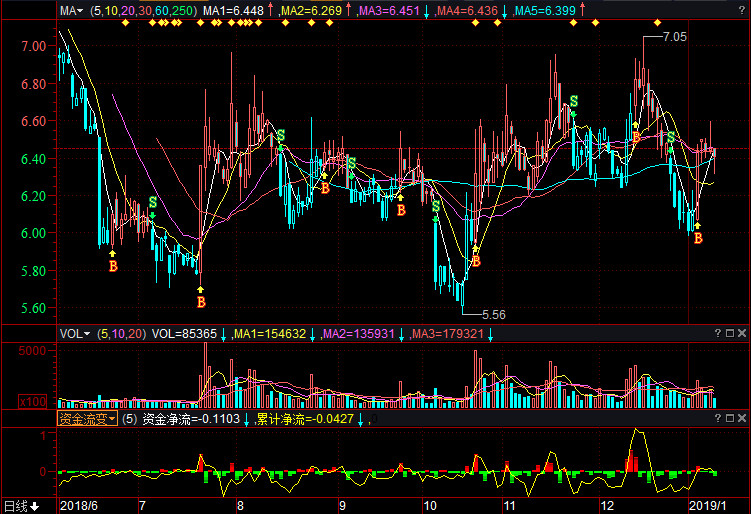Viewport: 751px width, 514px height.
Task: Click the 资金流变 parameter (5)
Action: pyautogui.click(x=129, y=419)
